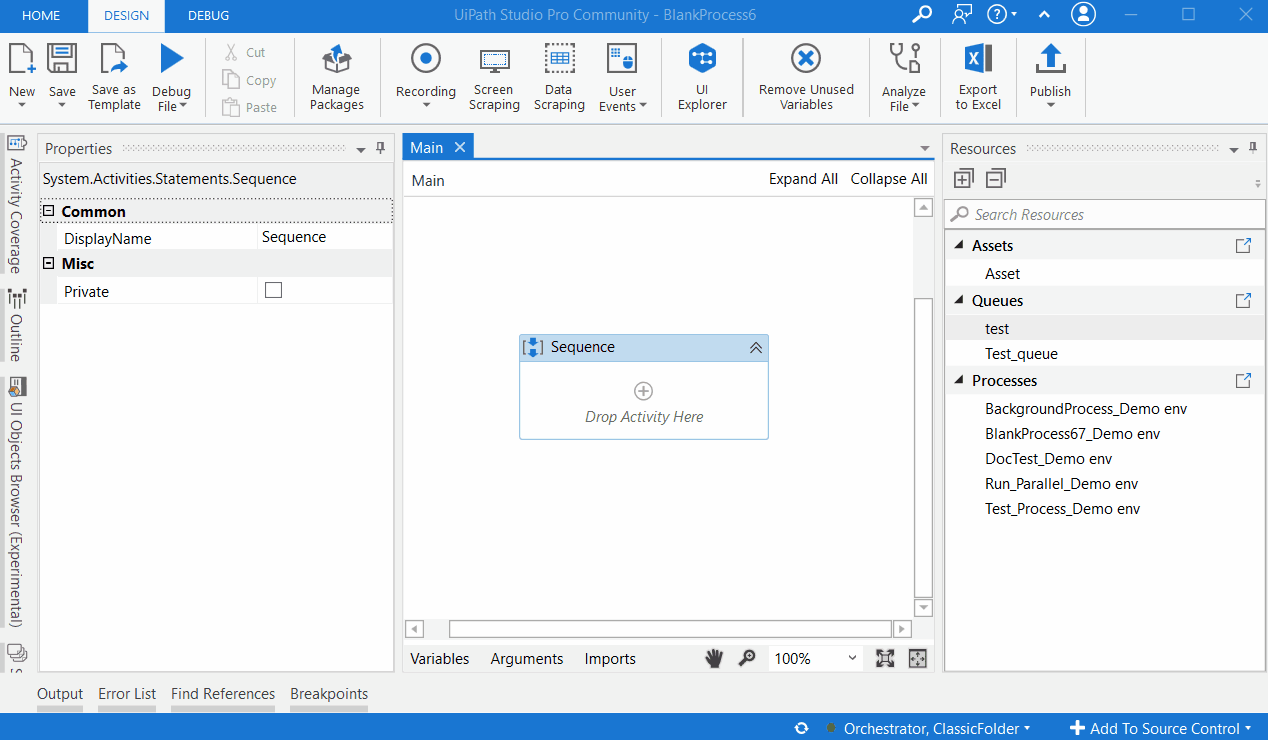Switch to the HOME ribbon tab
The width and height of the screenshot is (1268, 740).
tap(41, 15)
